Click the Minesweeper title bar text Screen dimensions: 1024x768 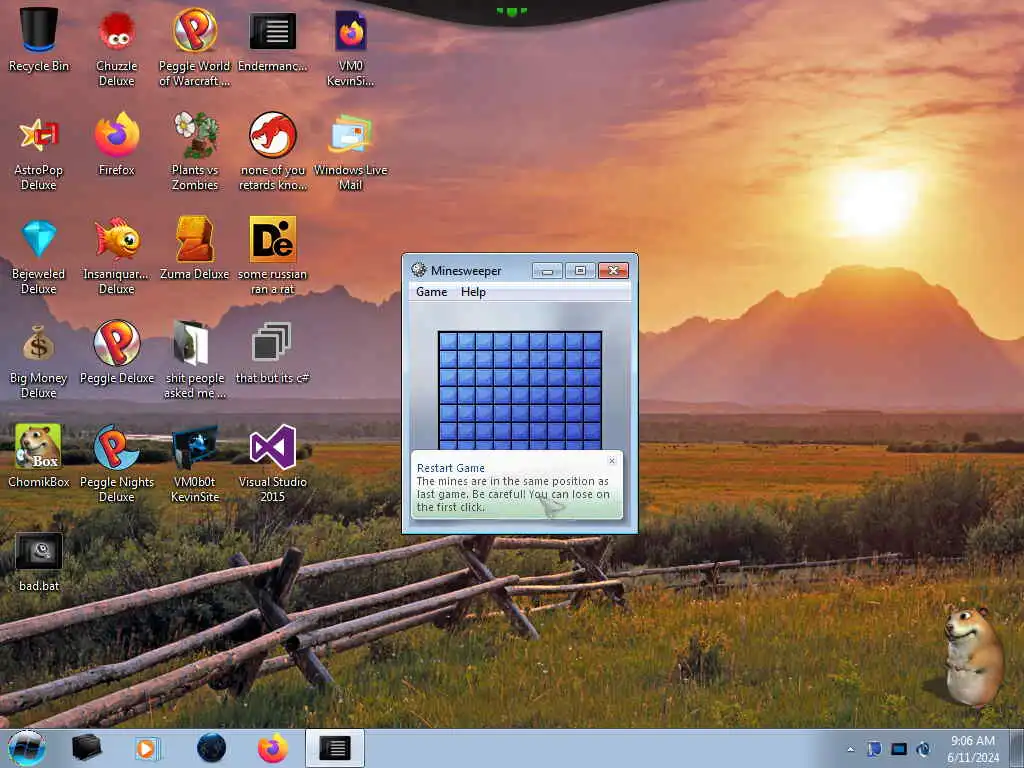(466, 270)
